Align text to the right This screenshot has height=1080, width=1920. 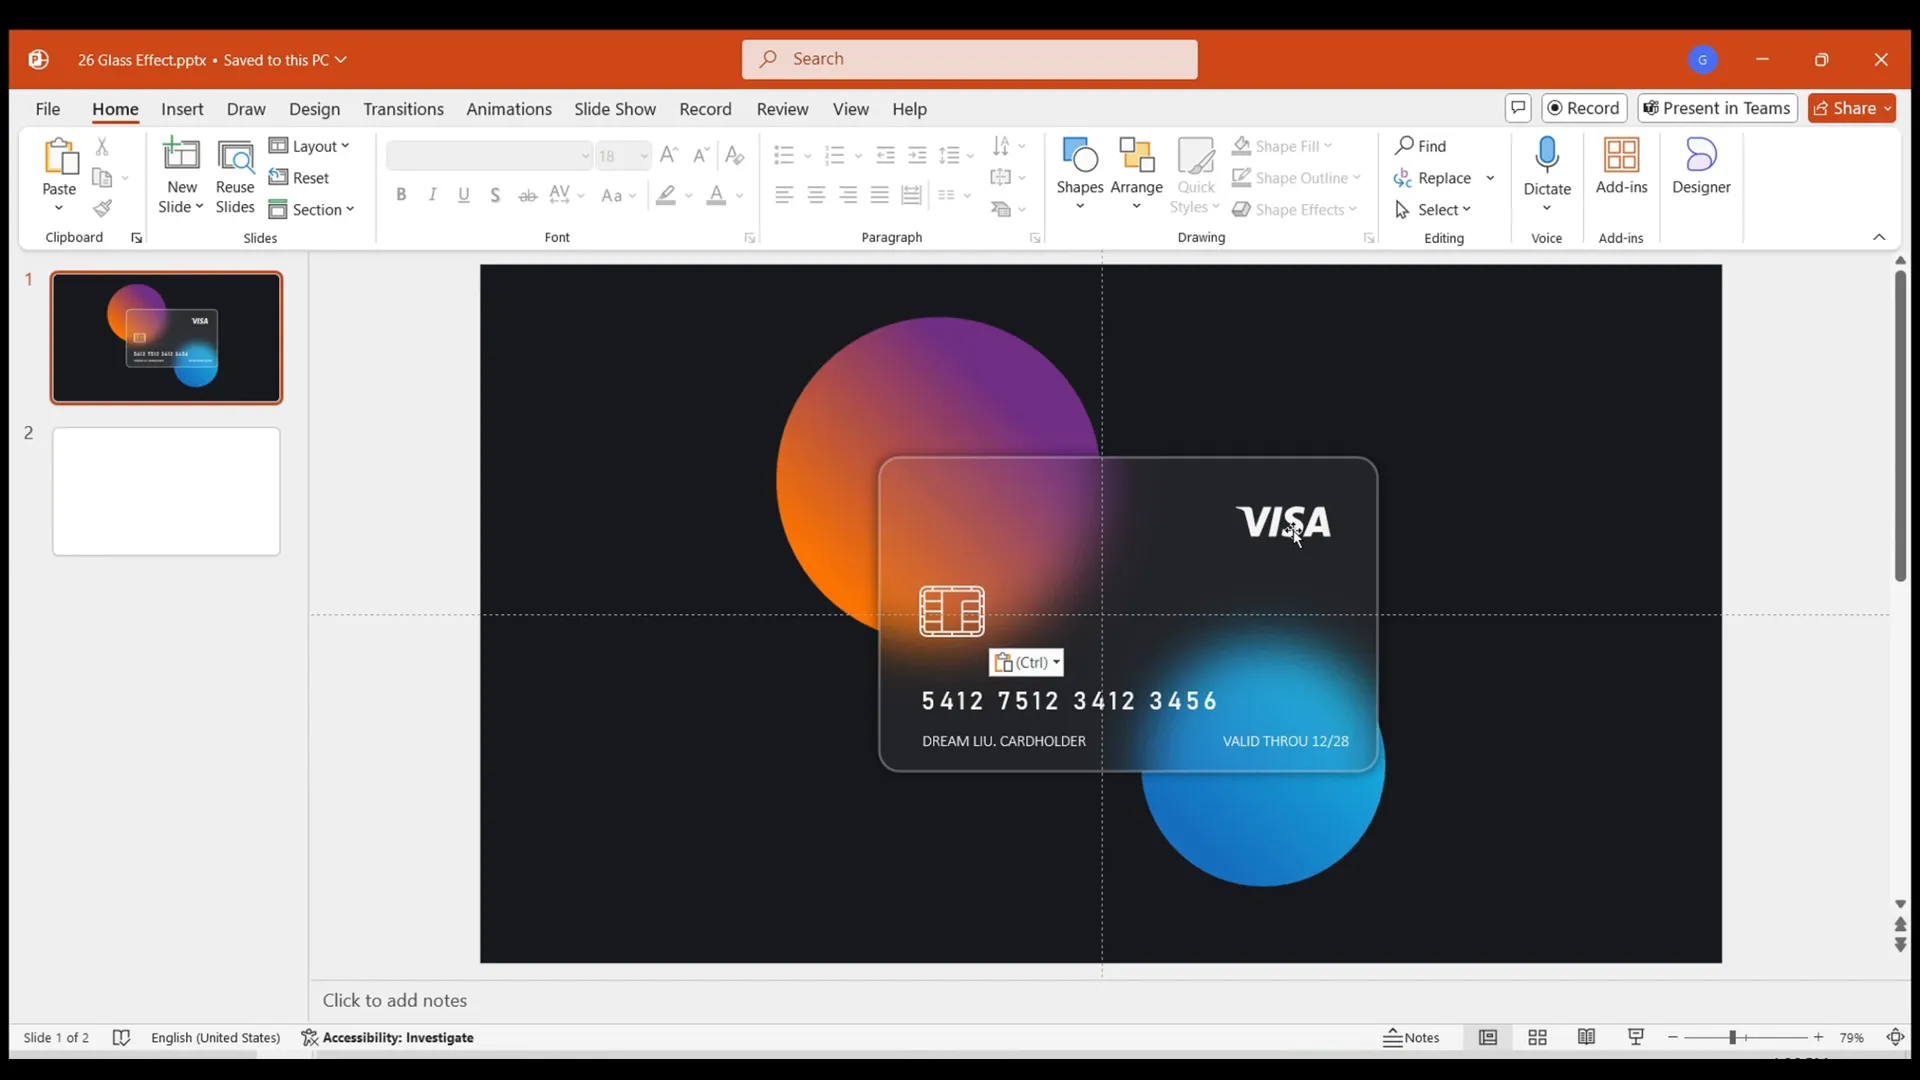click(848, 195)
